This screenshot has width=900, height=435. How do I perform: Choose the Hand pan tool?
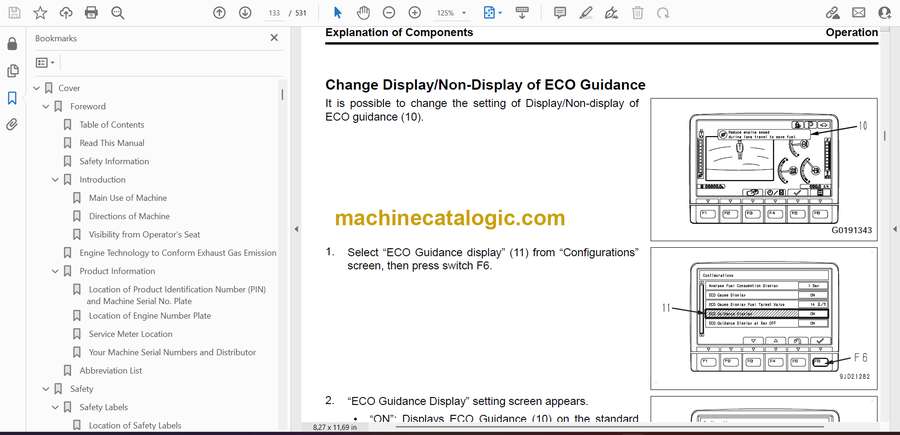pos(363,13)
